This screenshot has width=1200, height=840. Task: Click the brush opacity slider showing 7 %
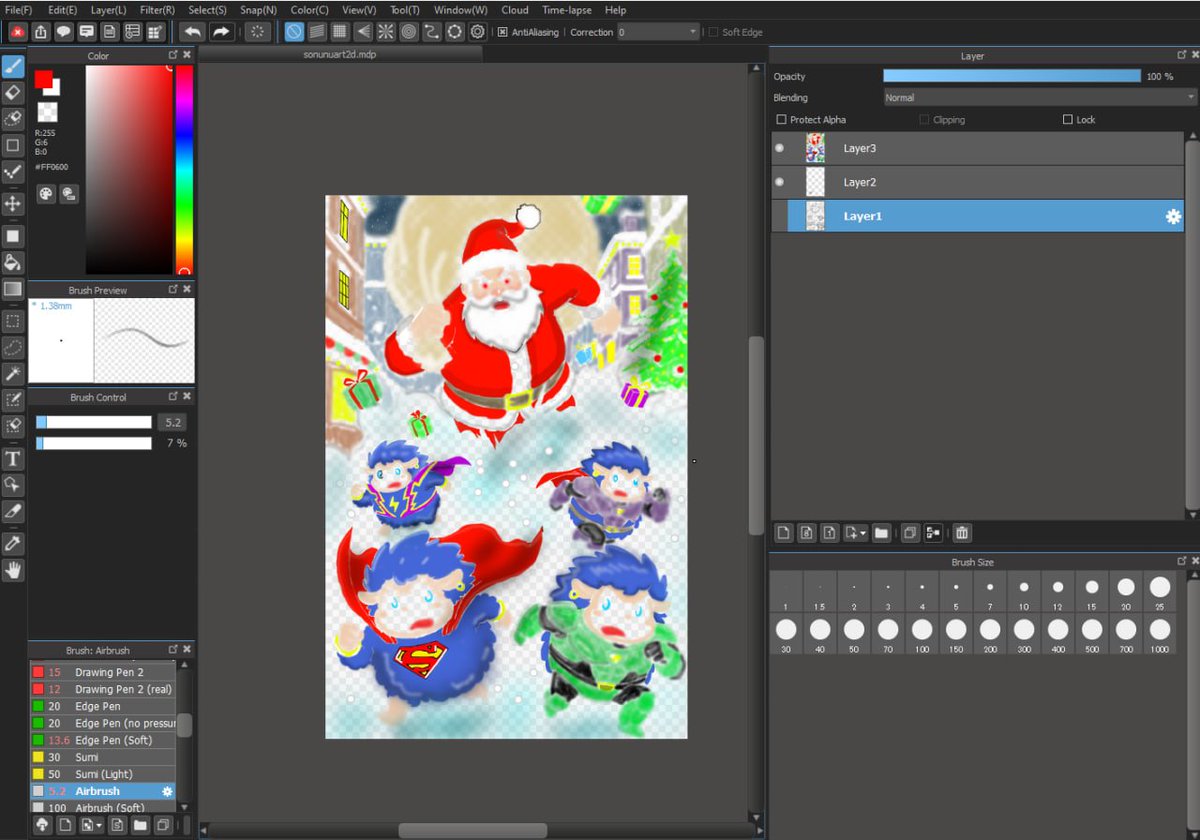(94, 443)
